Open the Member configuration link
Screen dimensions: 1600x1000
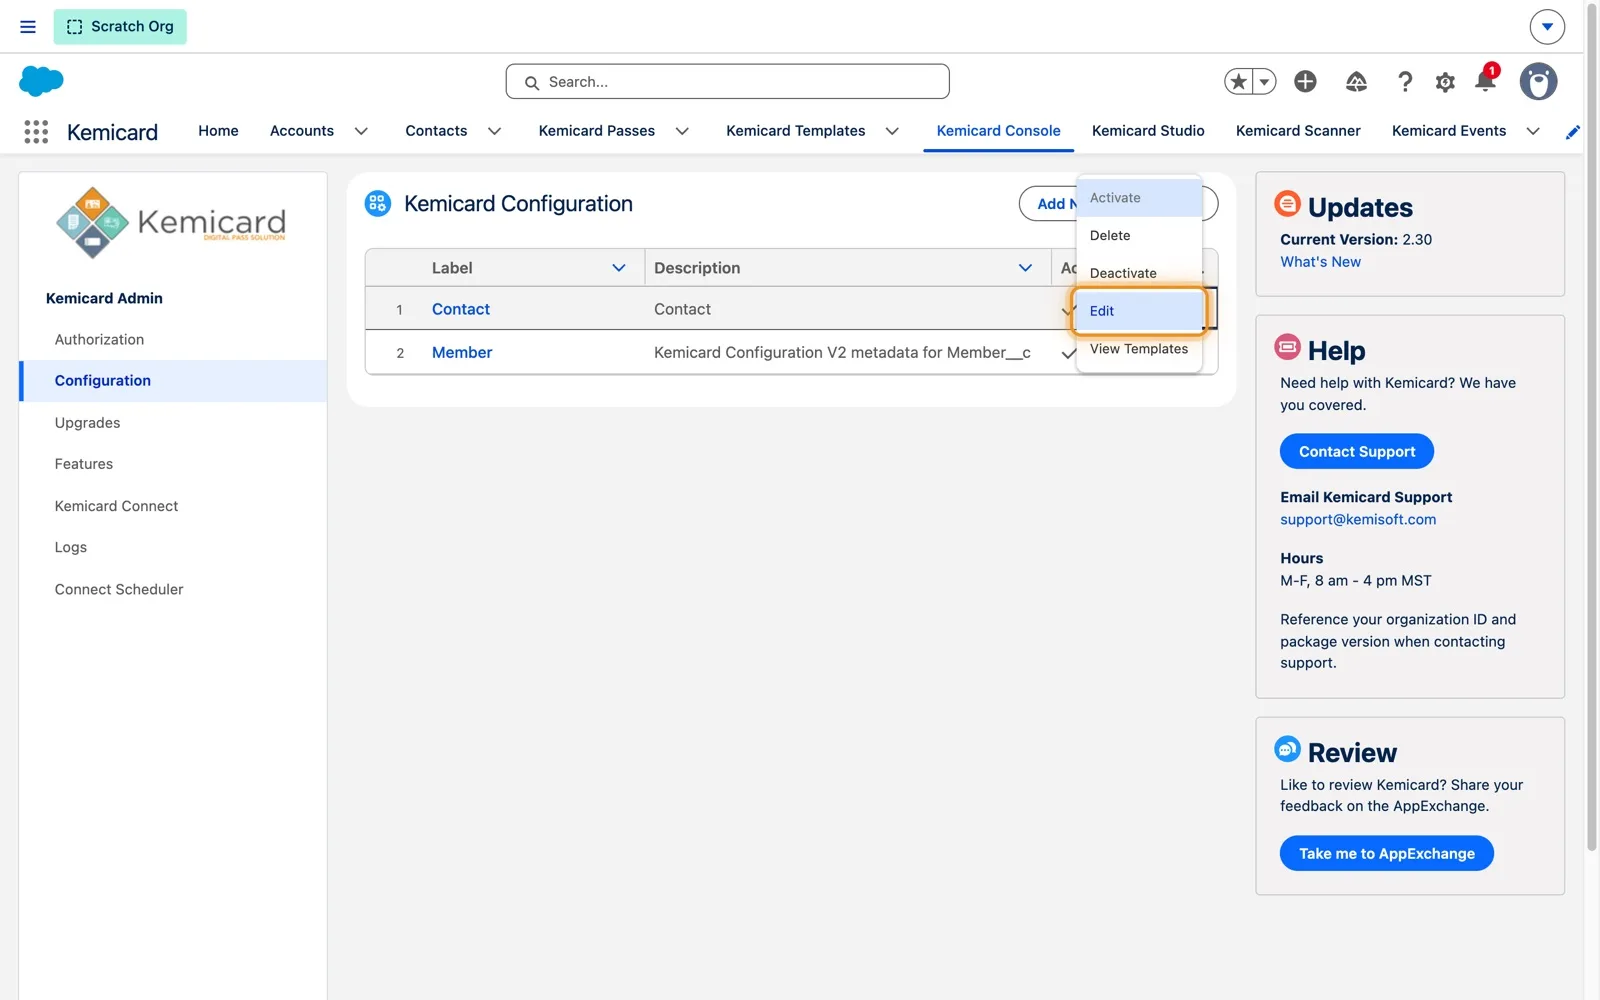point(462,352)
